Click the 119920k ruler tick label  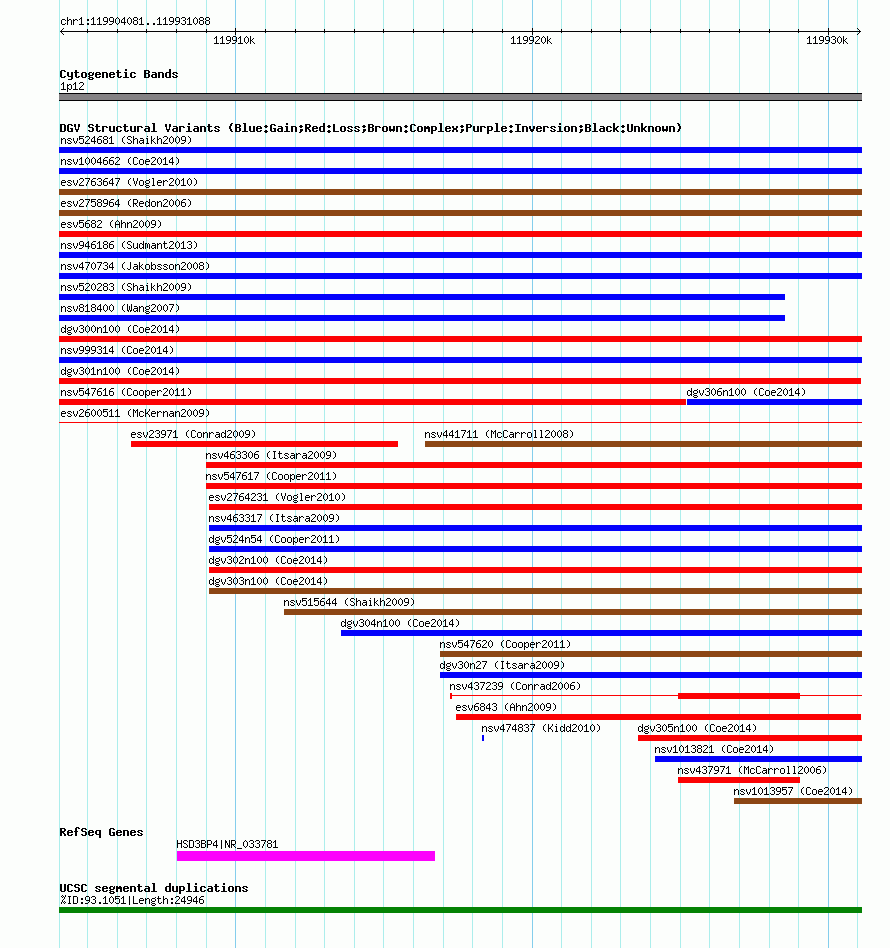click(x=531, y=41)
